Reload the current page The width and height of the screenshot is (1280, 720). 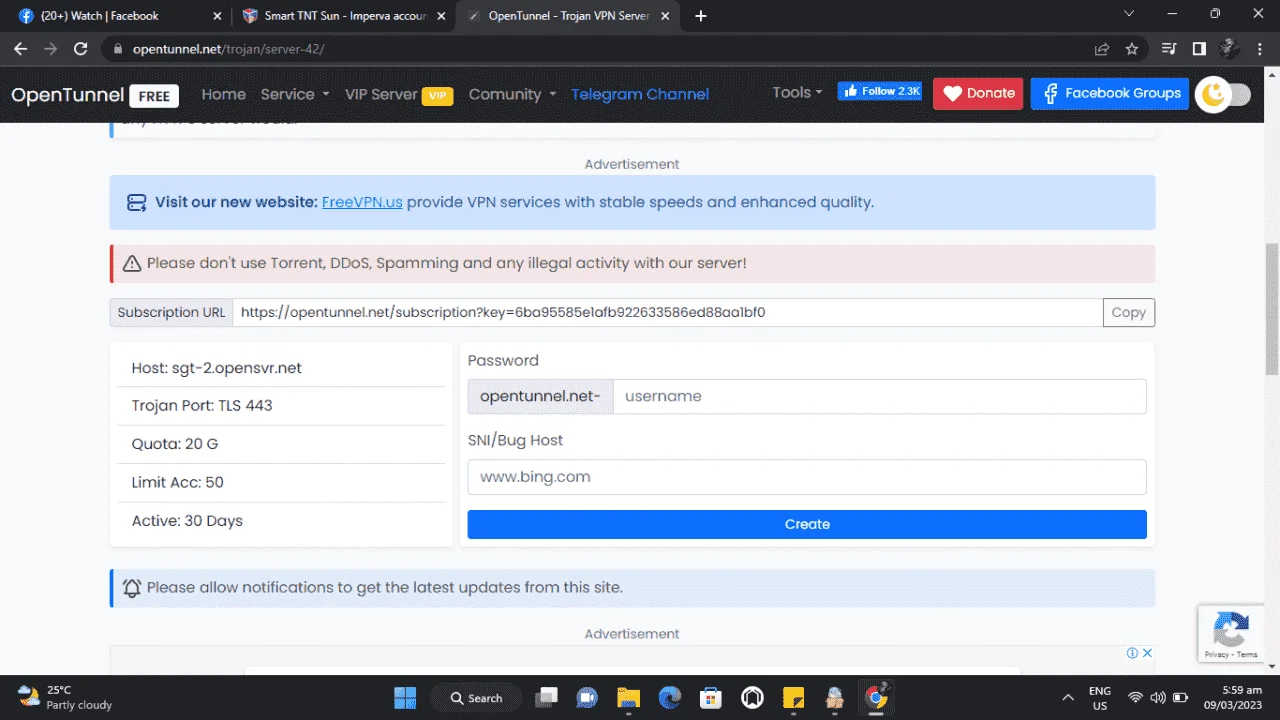coord(81,48)
